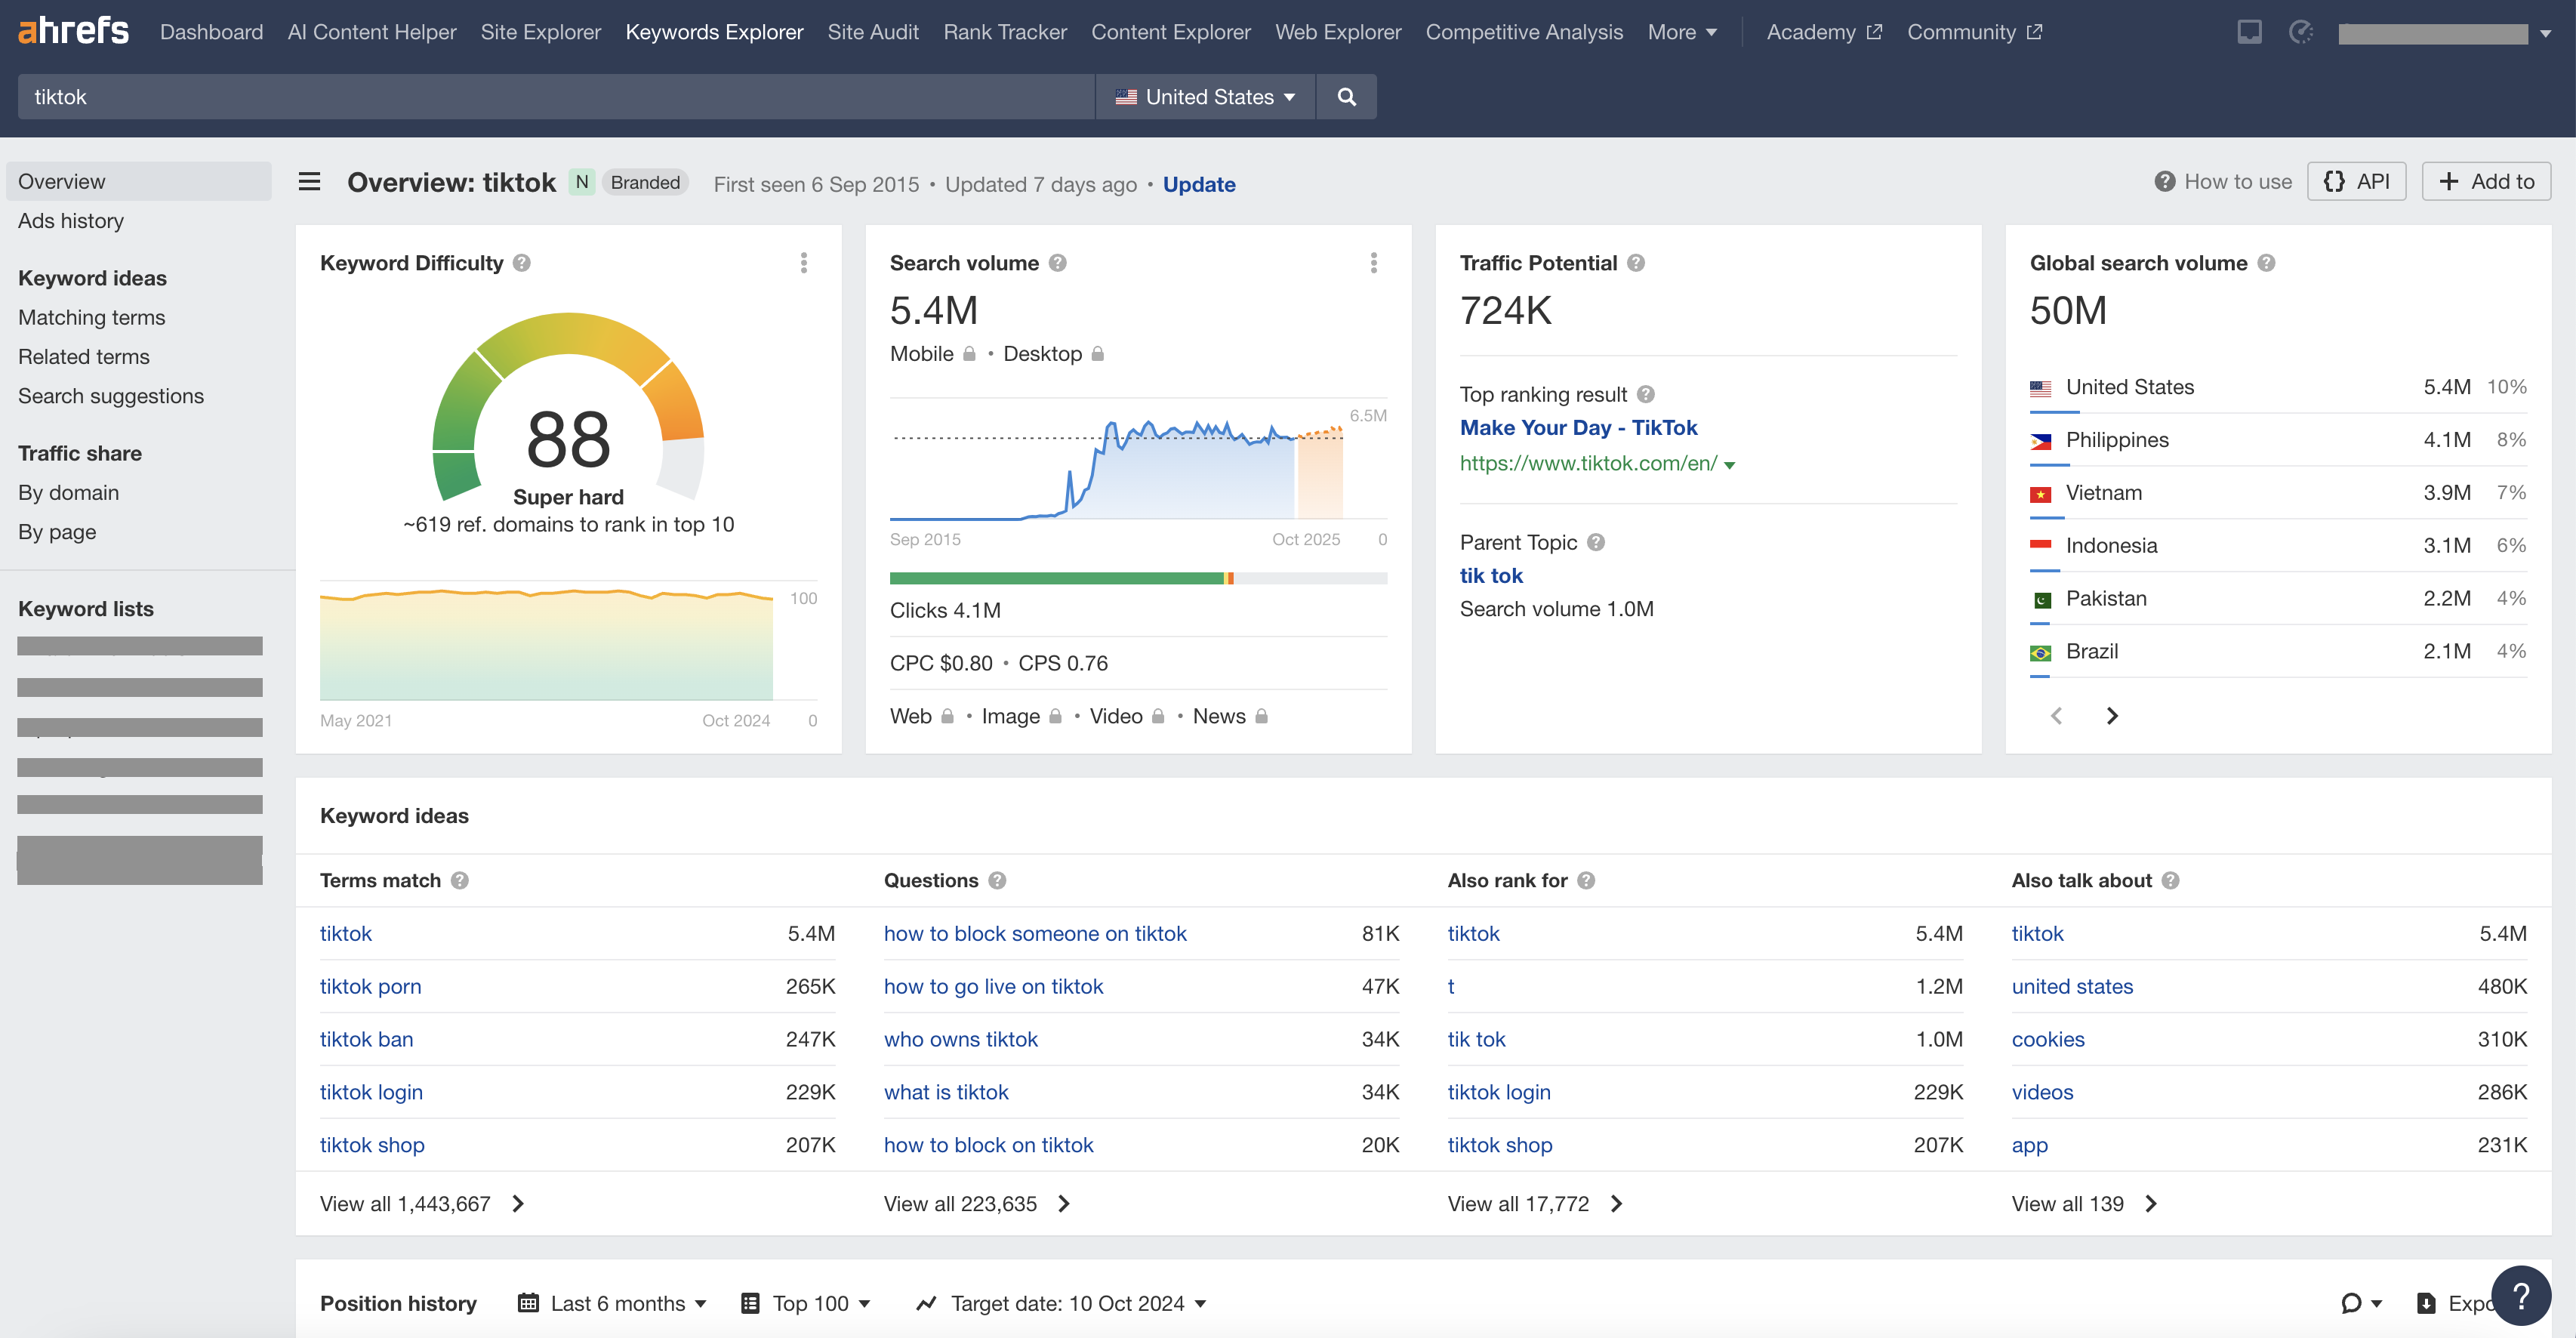This screenshot has height=1338, width=2576.
Task: Click the credits usage gauge icon in header
Action: click(x=2301, y=32)
